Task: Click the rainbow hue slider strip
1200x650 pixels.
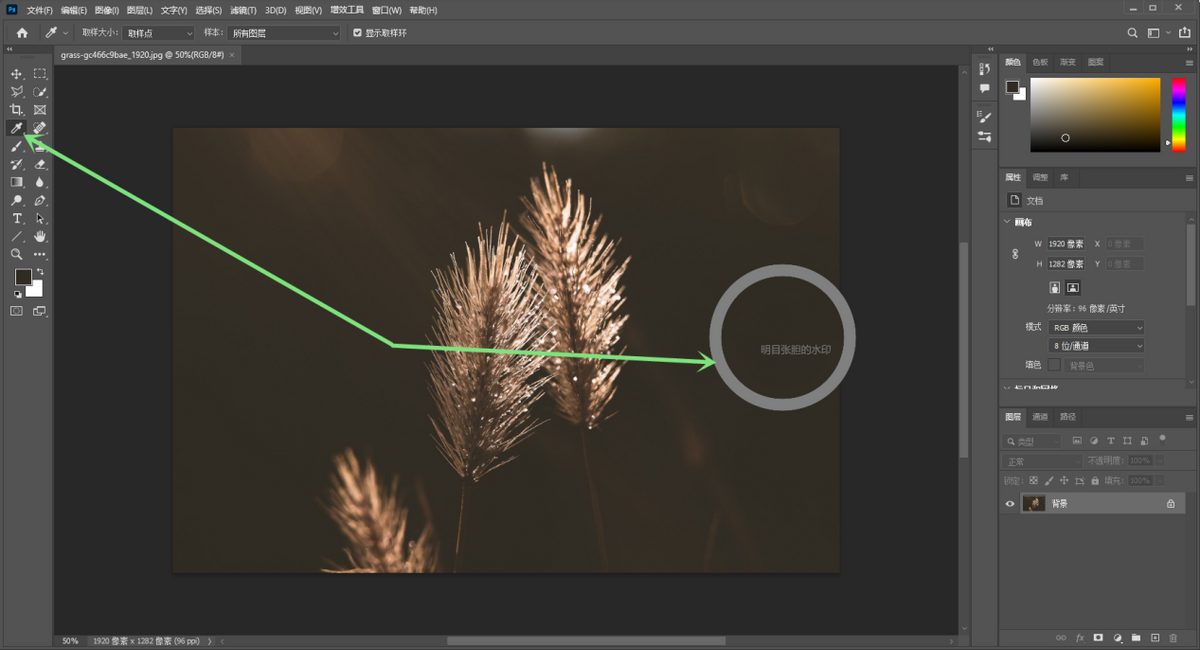Action: pos(1179,114)
